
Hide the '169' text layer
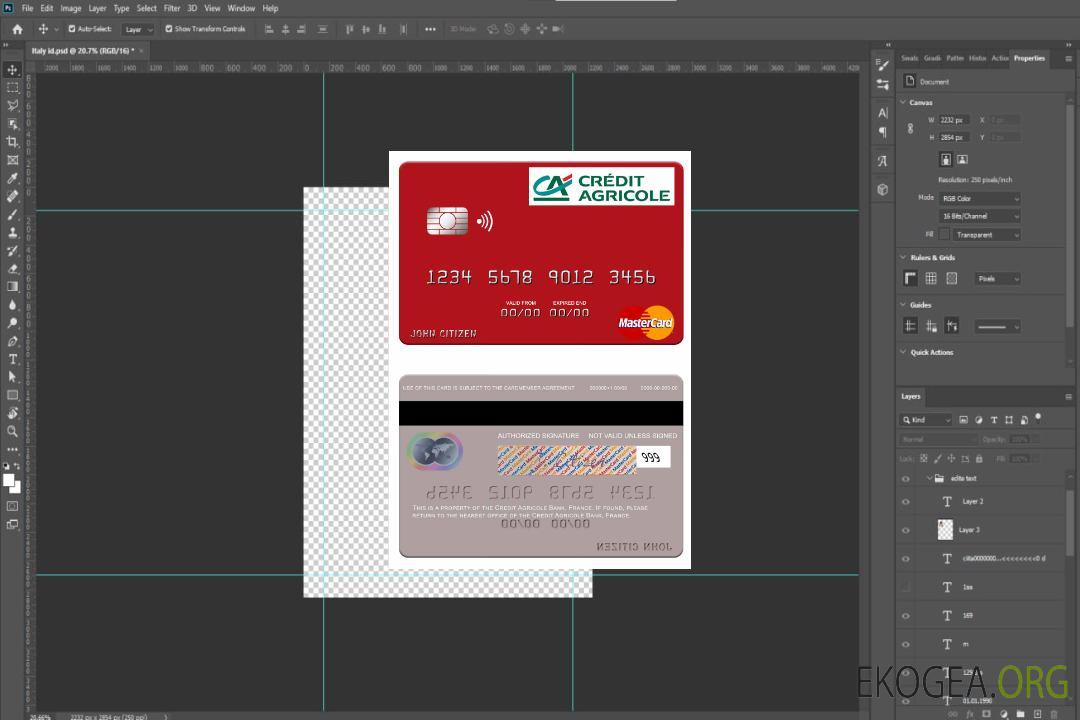pyautogui.click(x=906, y=616)
